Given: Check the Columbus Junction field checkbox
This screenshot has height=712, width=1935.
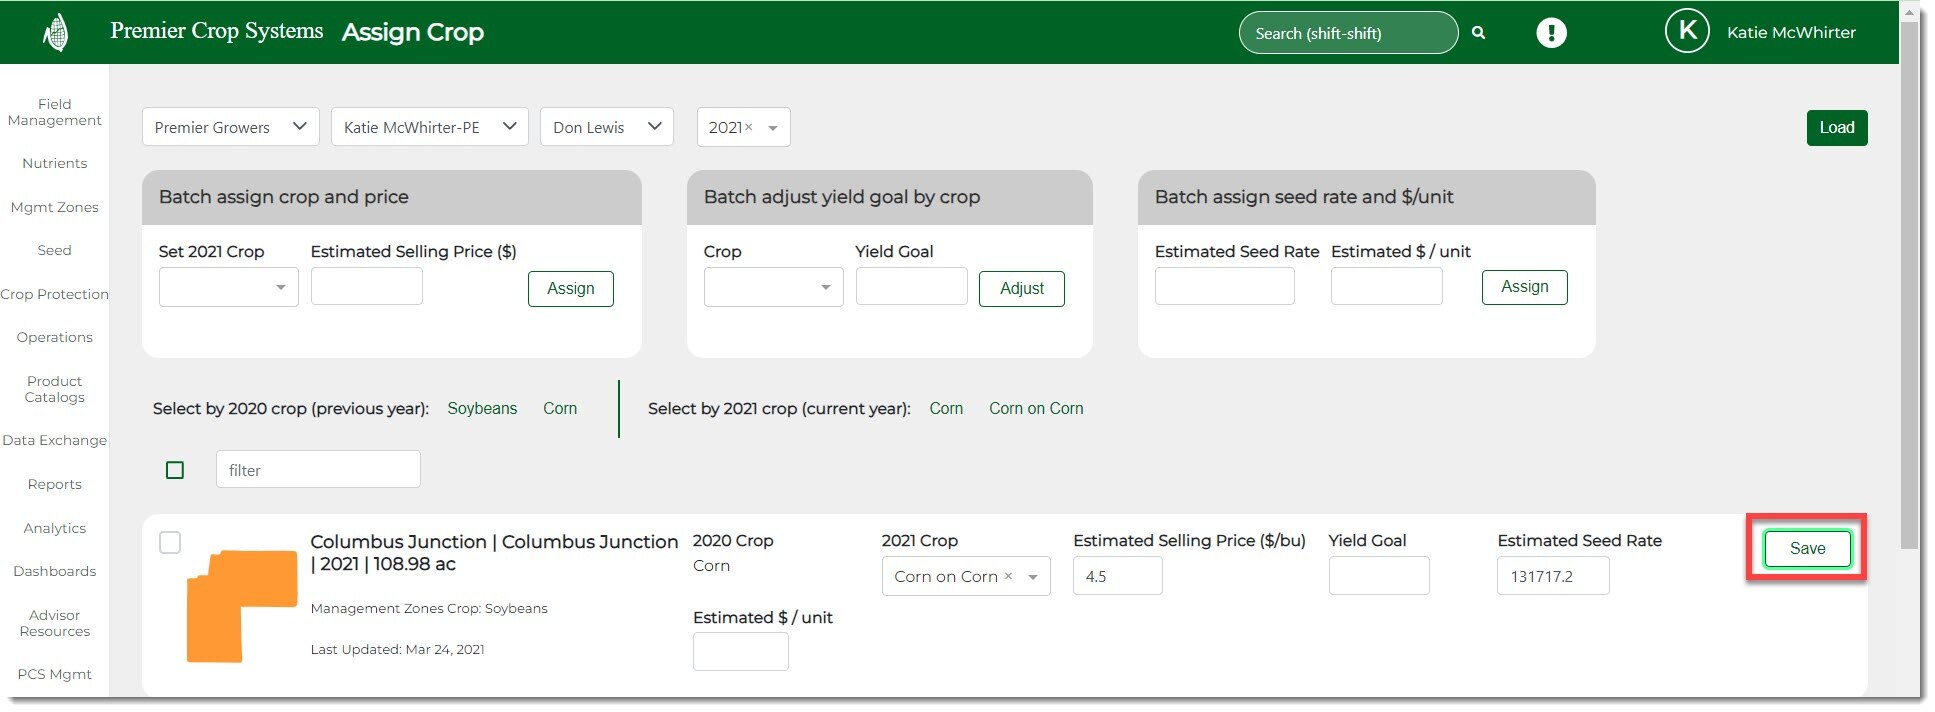Looking at the screenshot, I should [x=171, y=542].
